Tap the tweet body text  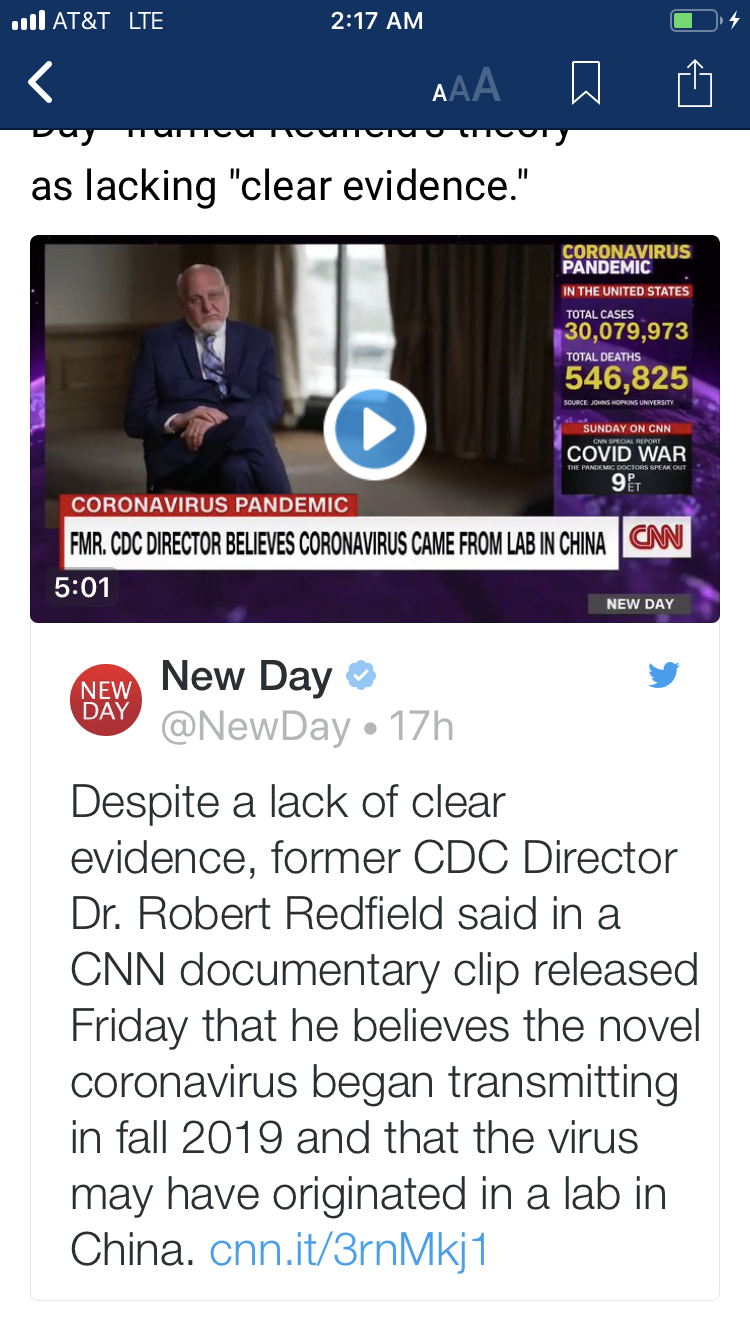385,1026
